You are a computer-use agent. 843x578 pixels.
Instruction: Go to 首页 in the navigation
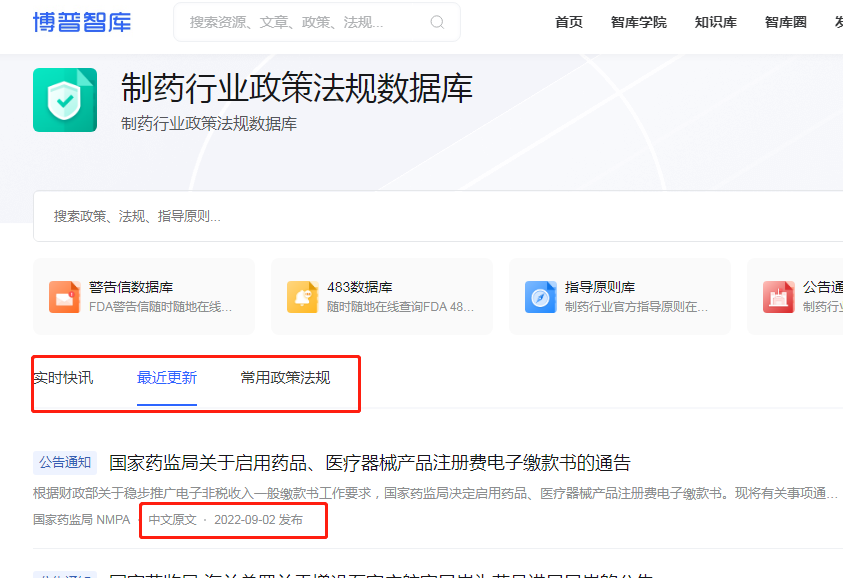pos(569,22)
